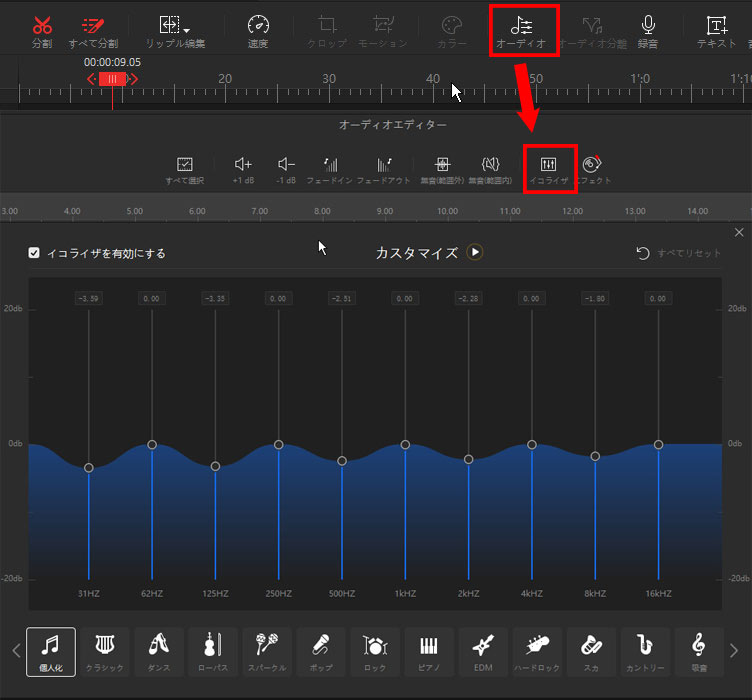Select the イコライザ (equalizer) icon

[548, 168]
